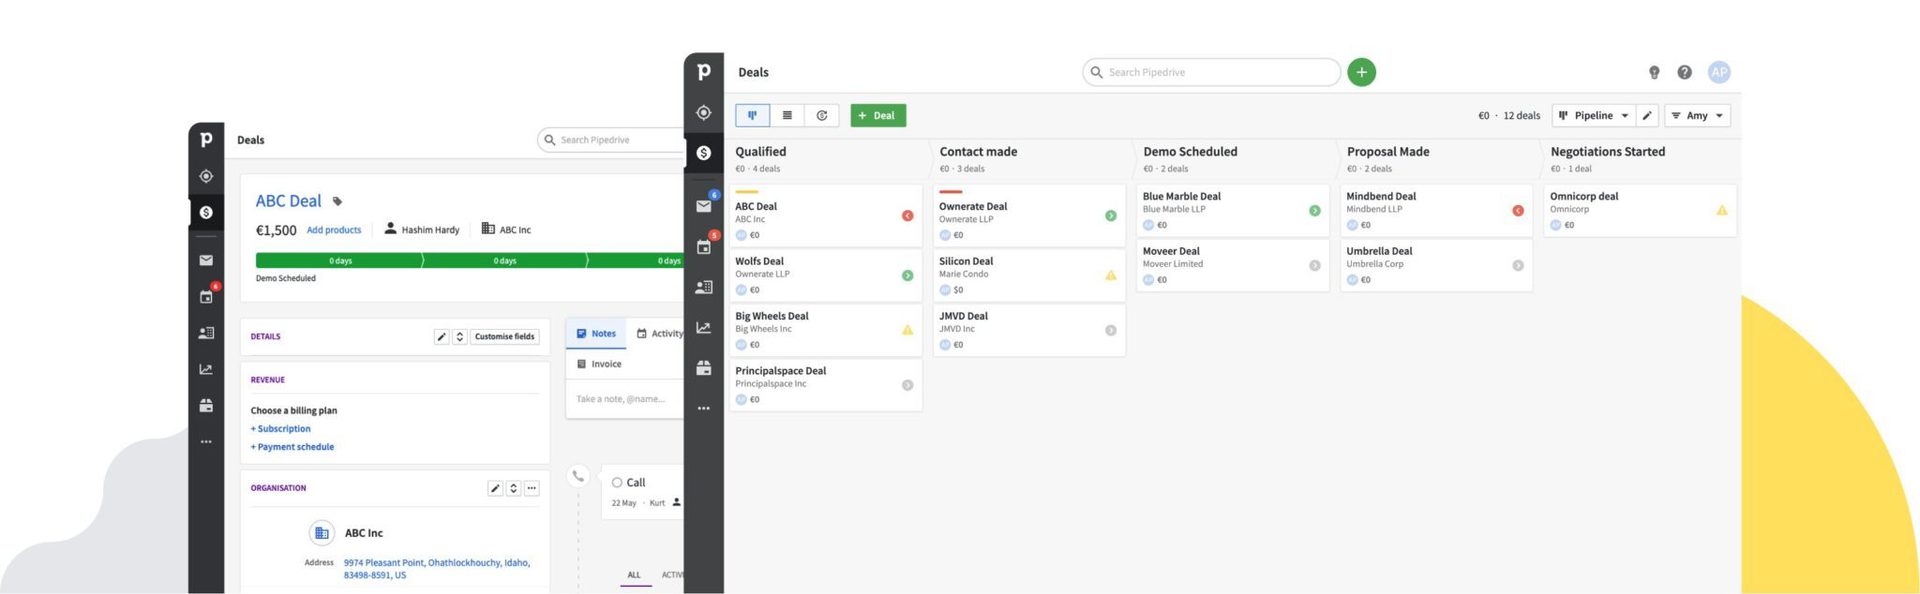Click the Add products link
The width and height of the screenshot is (1920, 594).
click(334, 230)
